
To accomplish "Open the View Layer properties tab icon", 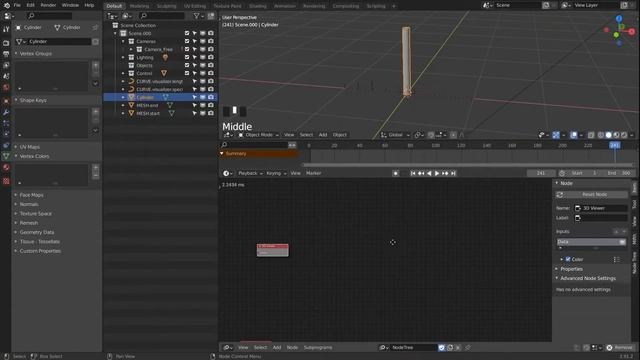I will 6,65.
